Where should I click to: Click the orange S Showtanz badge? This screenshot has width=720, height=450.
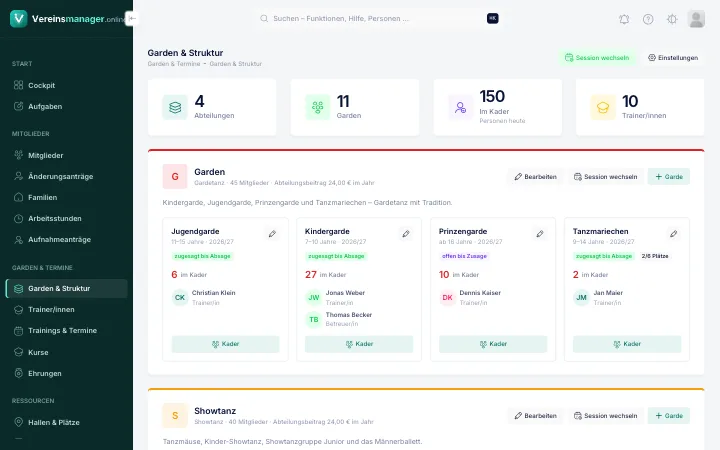click(x=175, y=416)
